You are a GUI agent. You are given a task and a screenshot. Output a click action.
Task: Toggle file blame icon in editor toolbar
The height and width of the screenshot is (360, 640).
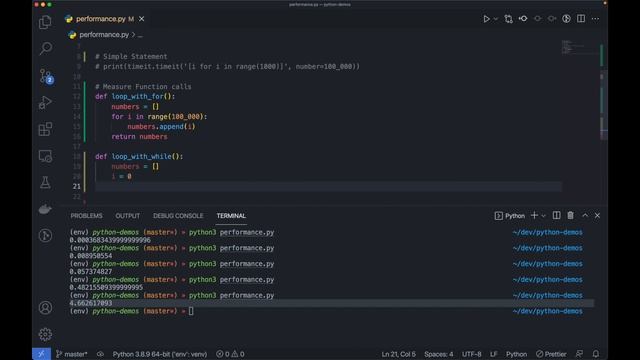tap(566, 19)
